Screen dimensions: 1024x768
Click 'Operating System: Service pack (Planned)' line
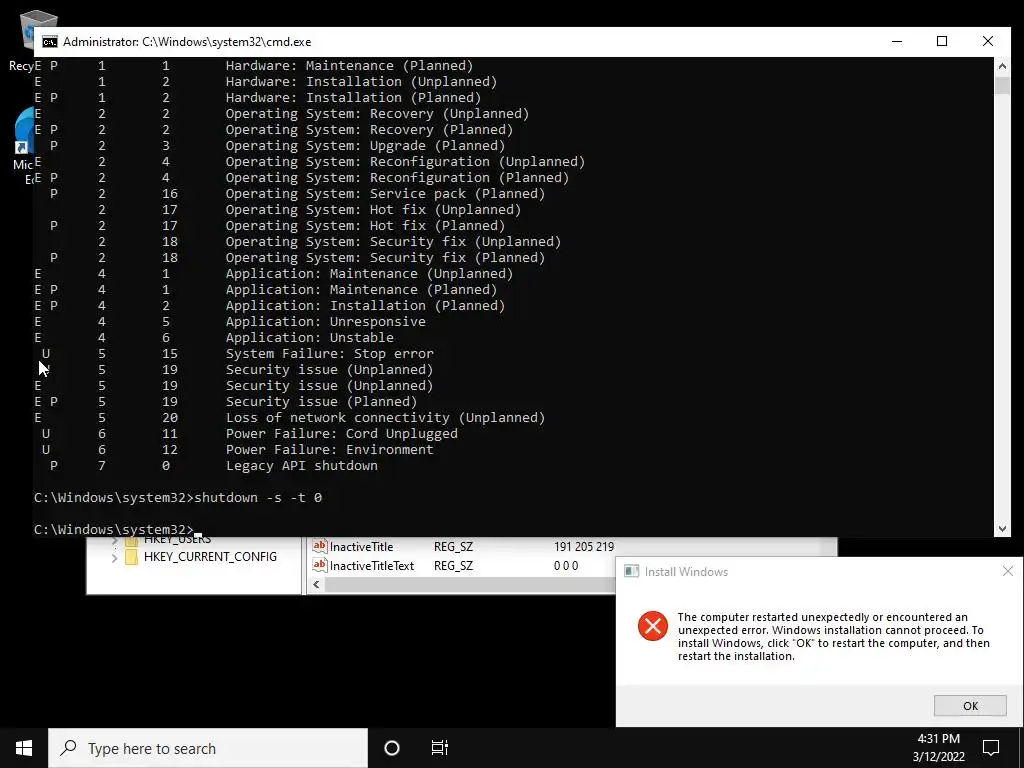pos(385,193)
